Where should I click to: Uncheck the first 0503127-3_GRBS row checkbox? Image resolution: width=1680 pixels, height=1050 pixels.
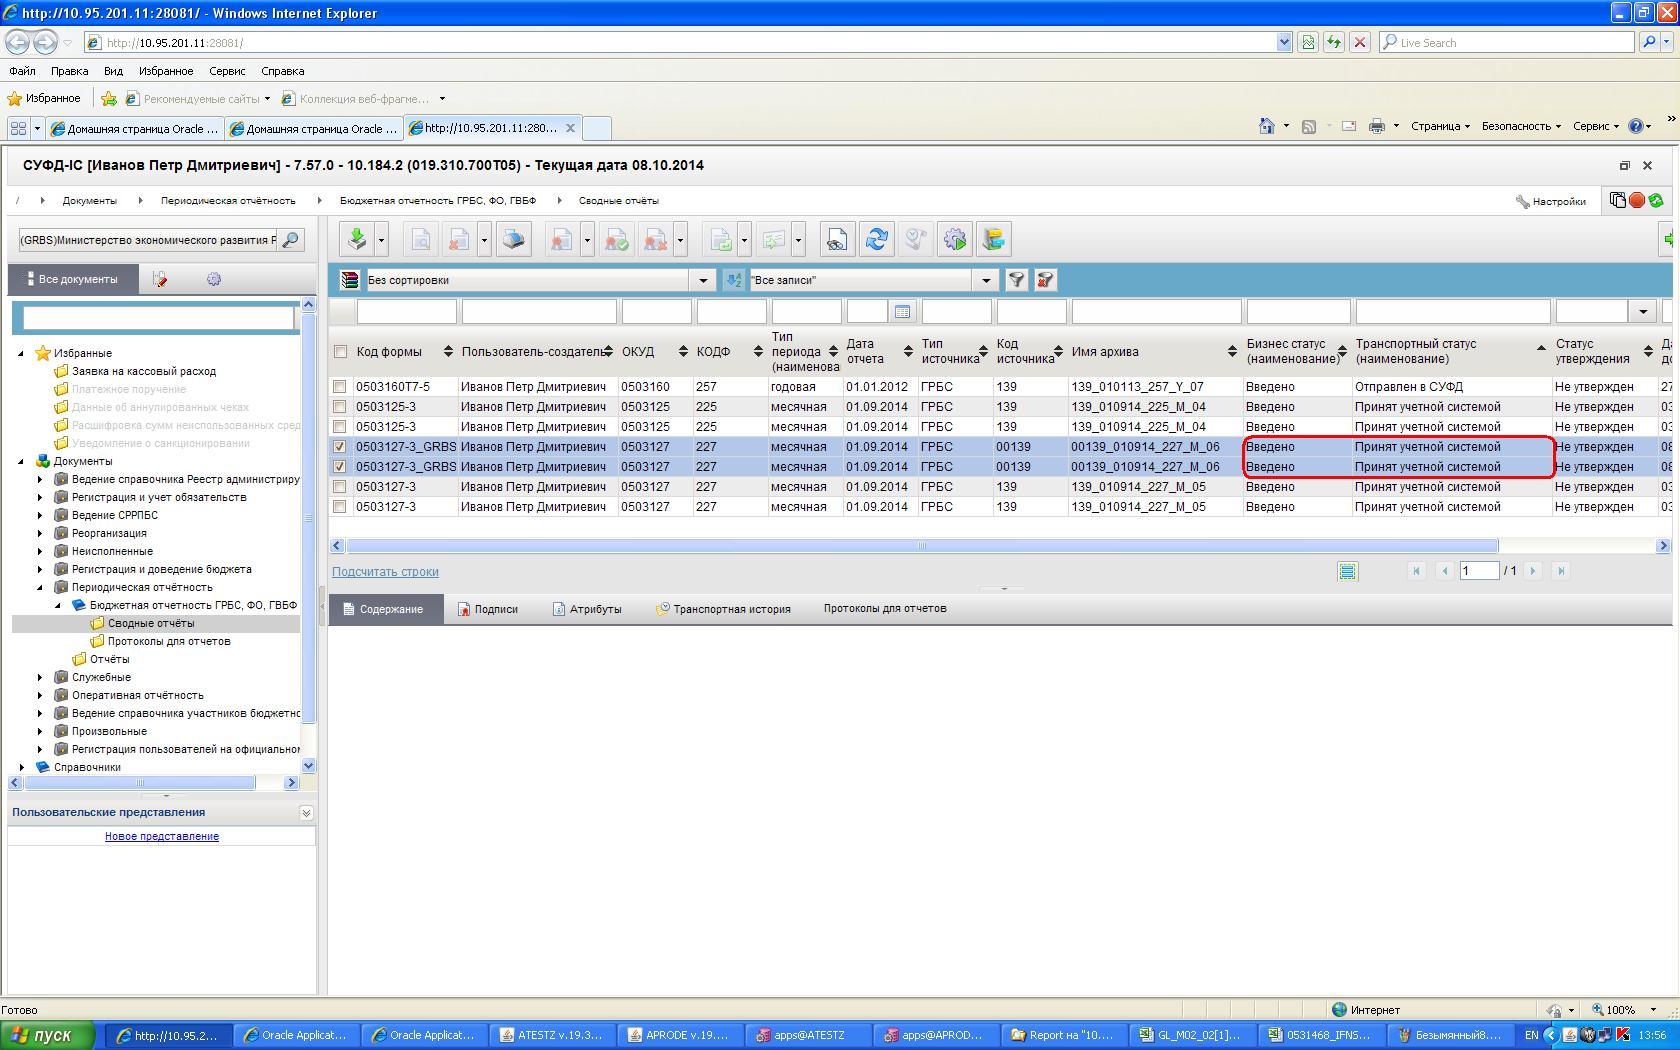pos(340,447)
